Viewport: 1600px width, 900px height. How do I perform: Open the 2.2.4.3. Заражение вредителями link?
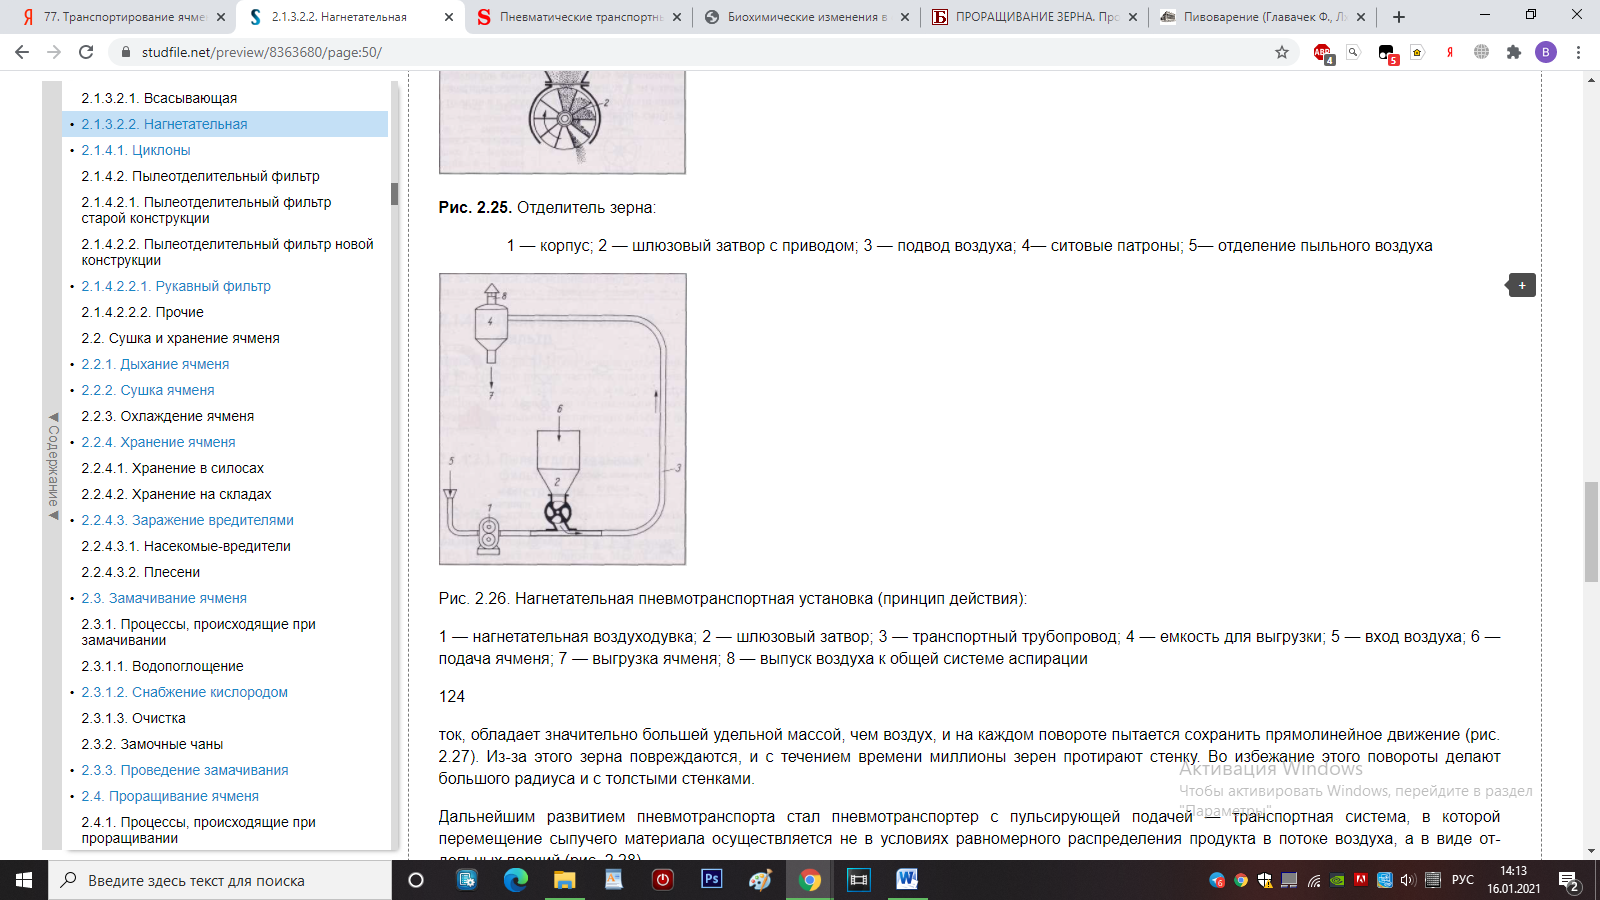click(188, 520)
